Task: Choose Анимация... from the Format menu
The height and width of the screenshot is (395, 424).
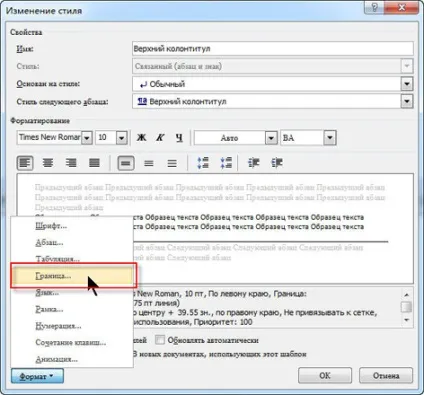Action: click(x=72, y=359)
